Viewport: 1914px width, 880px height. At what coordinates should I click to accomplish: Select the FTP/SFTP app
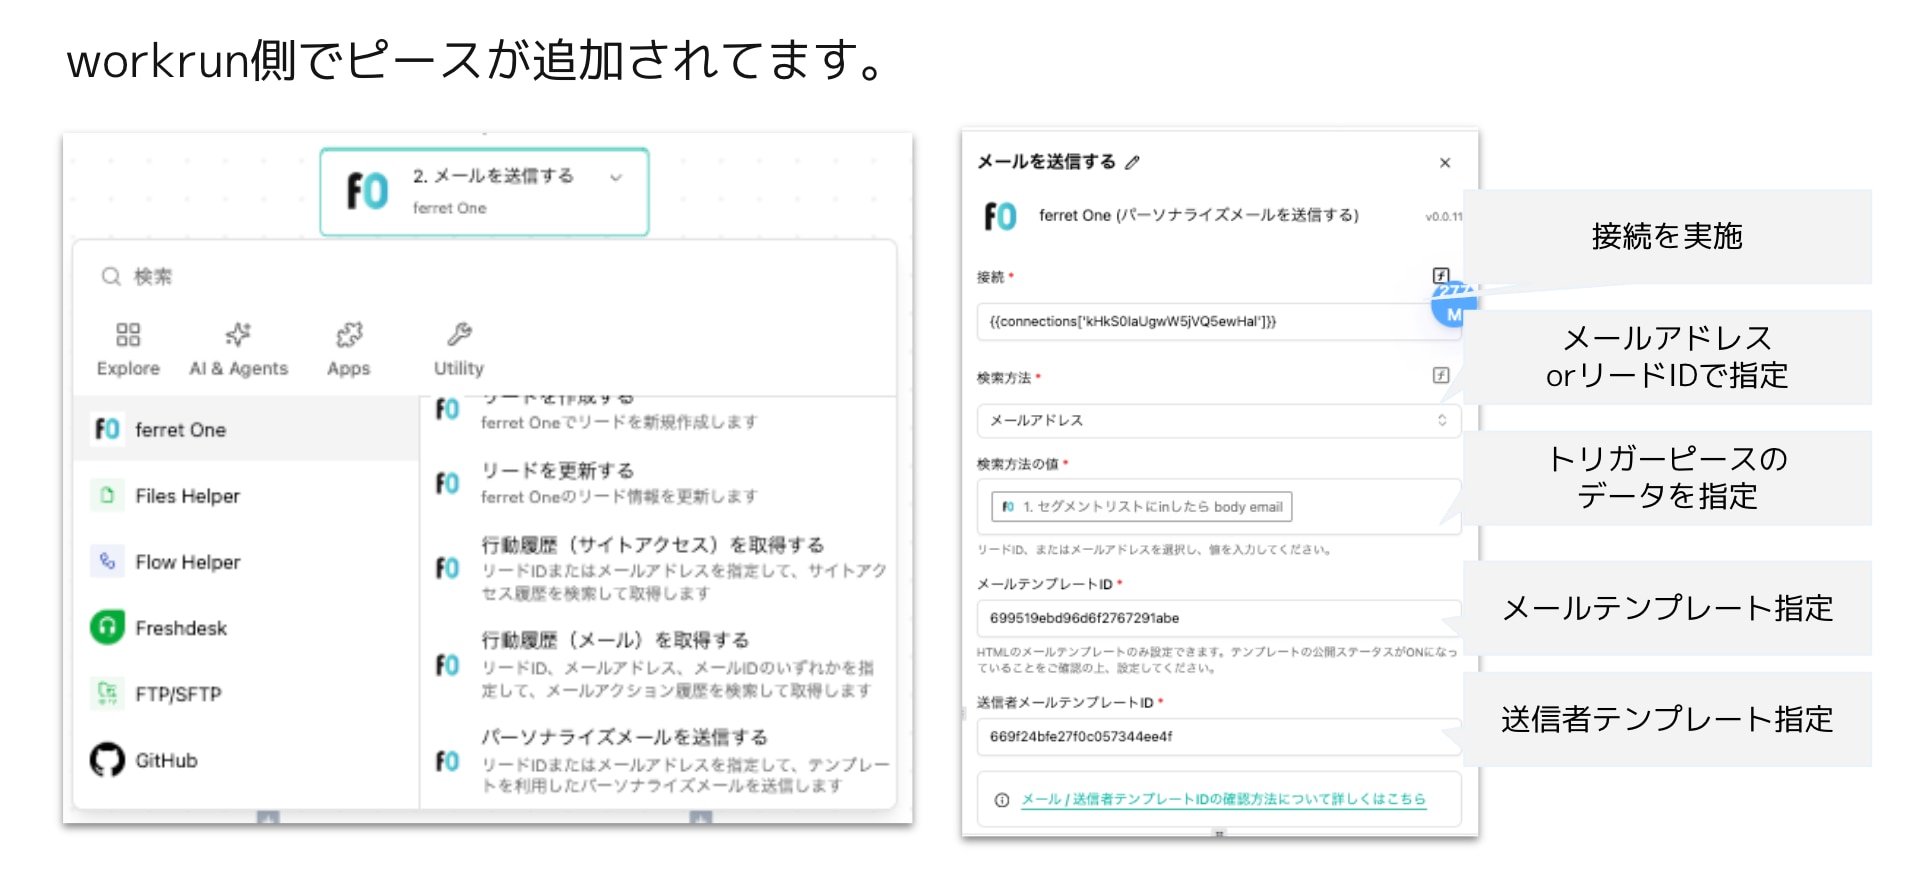[x=178, y=694]
